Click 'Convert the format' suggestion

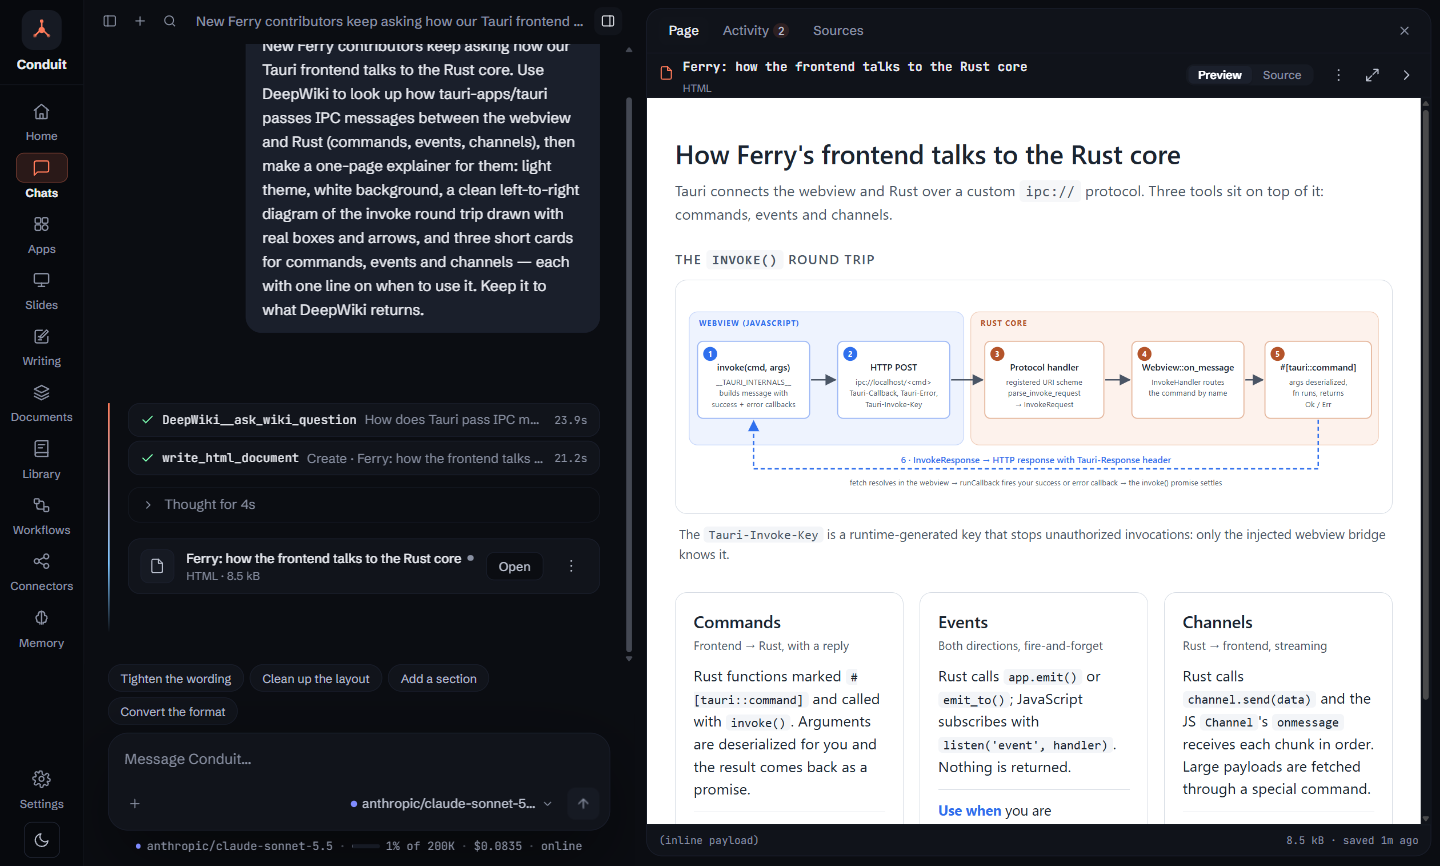click(173, 712)
